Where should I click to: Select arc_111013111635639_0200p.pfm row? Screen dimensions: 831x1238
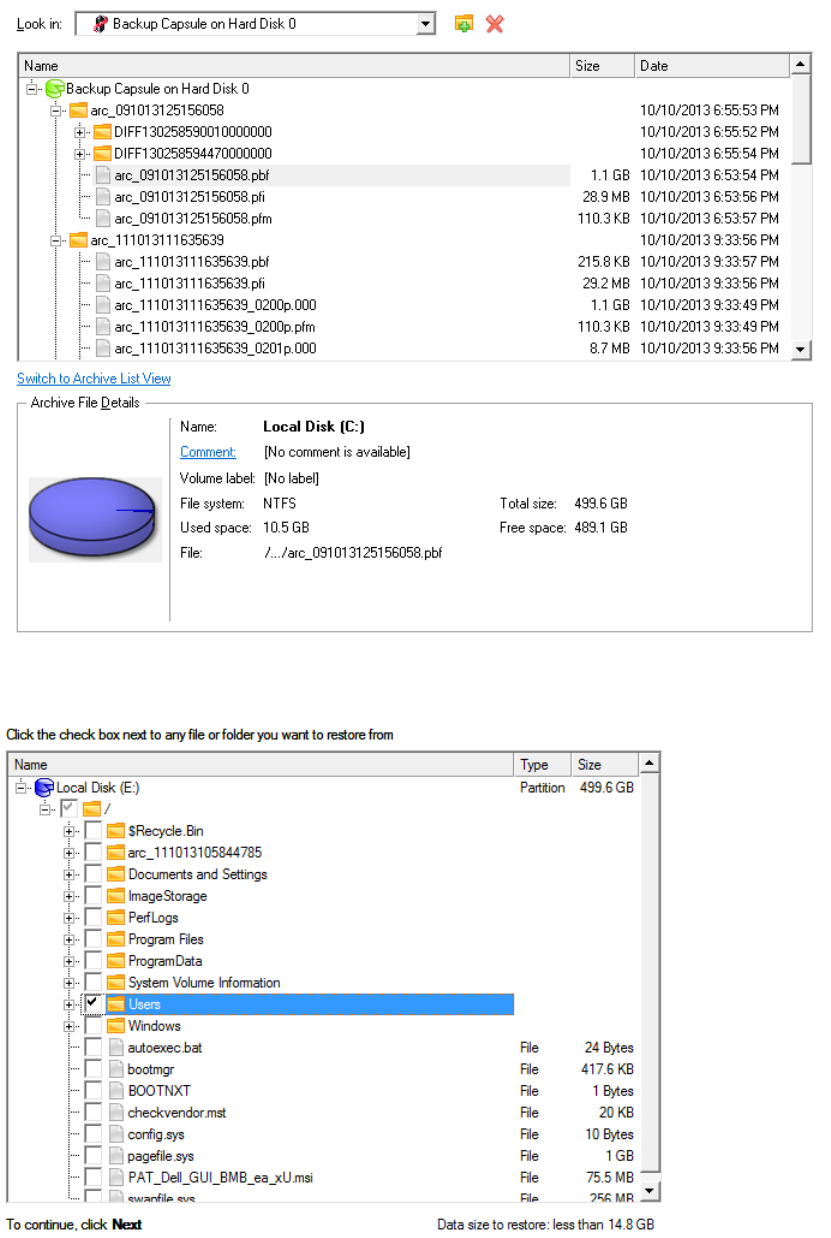[404, 327]
